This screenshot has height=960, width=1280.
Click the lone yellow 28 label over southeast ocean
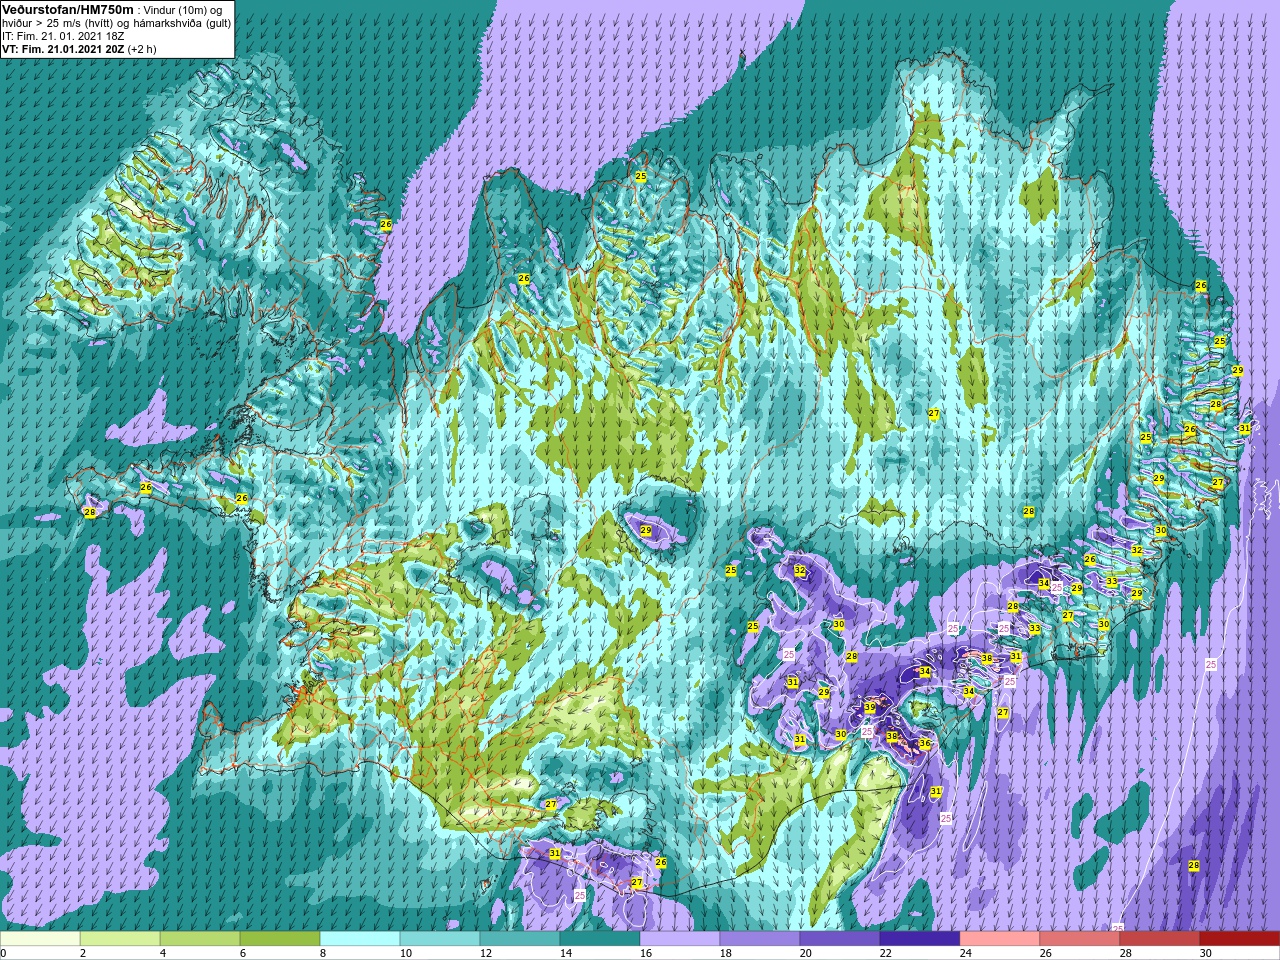(1193, 866)
